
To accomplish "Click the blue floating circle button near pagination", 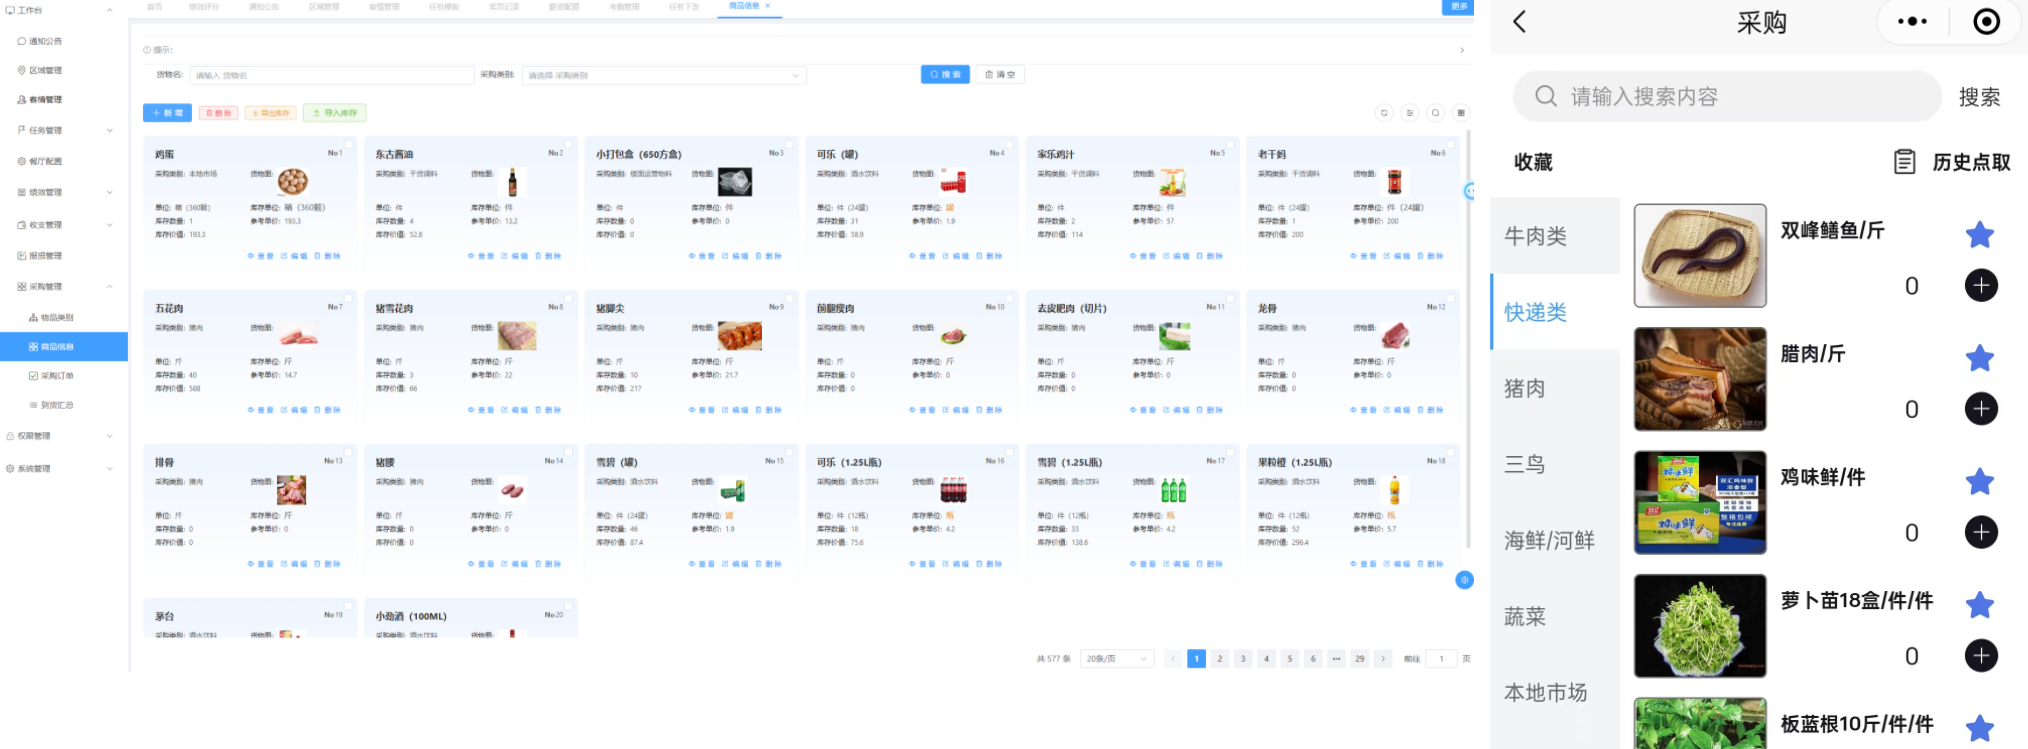I will pos(1464,580).
